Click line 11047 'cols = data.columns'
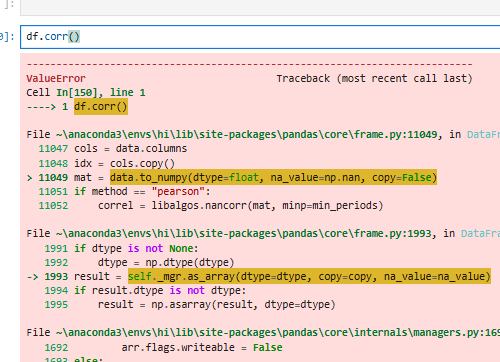 point(113,149)
